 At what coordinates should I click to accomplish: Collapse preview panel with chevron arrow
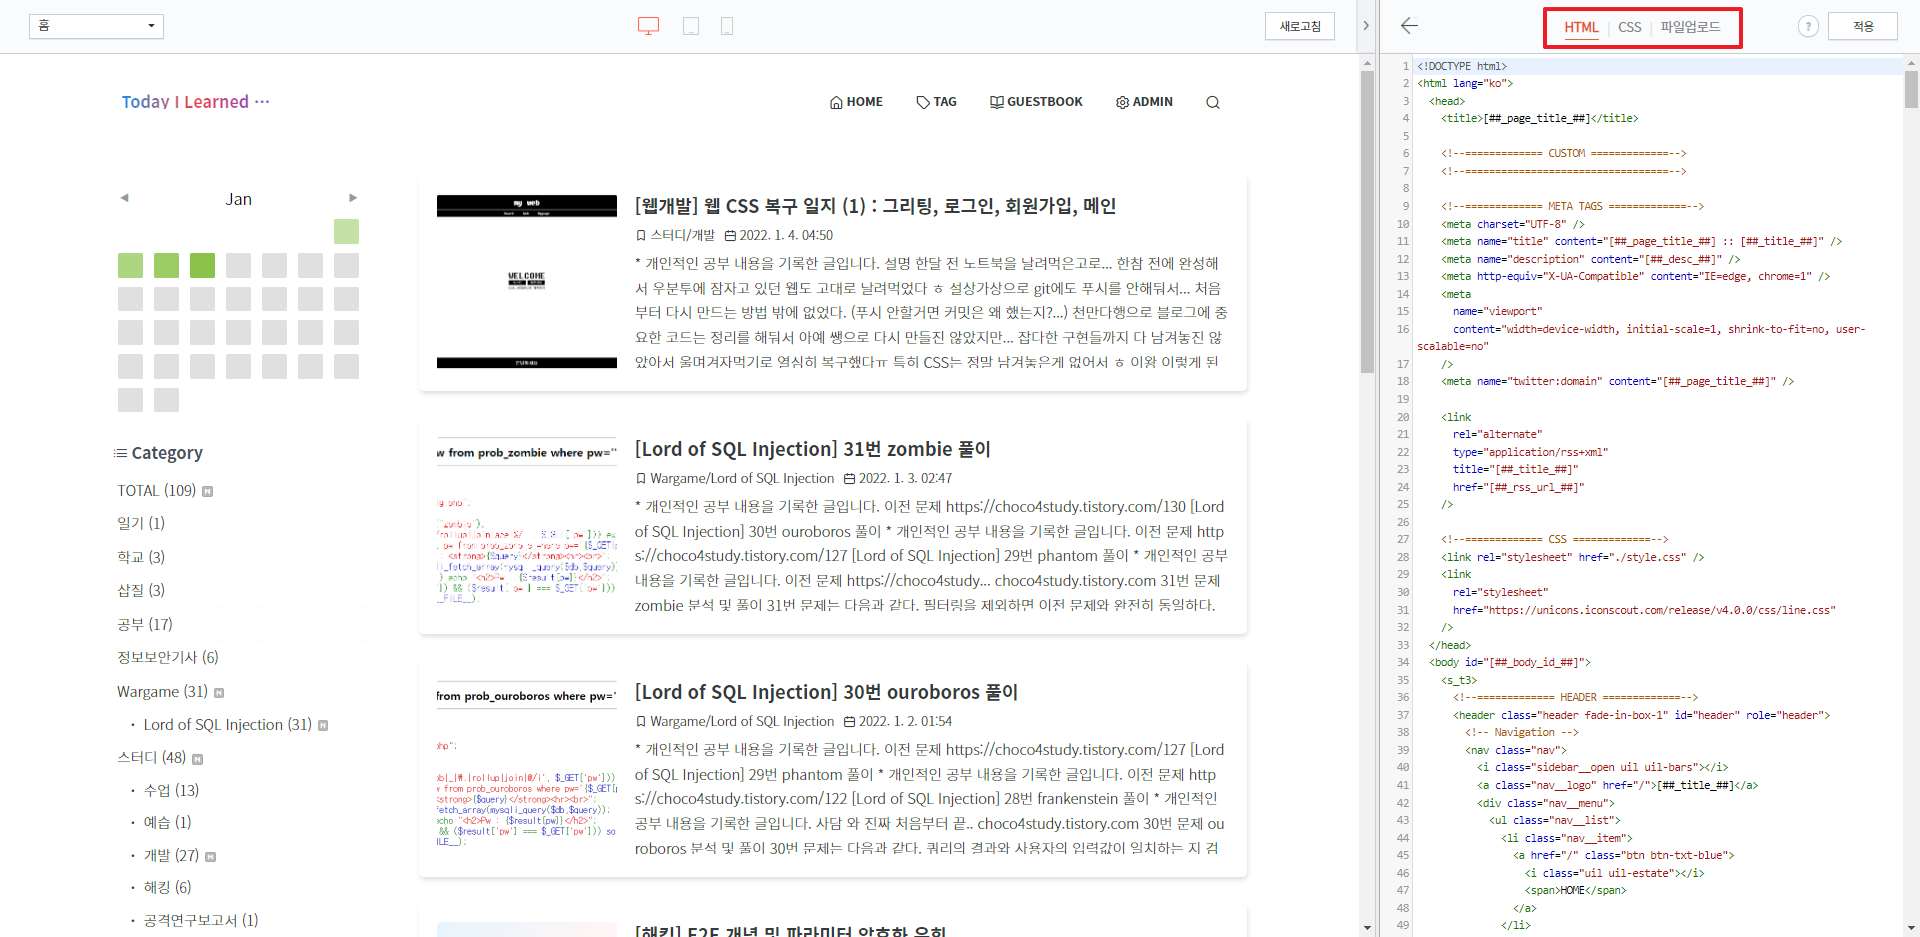(1365, 26)
